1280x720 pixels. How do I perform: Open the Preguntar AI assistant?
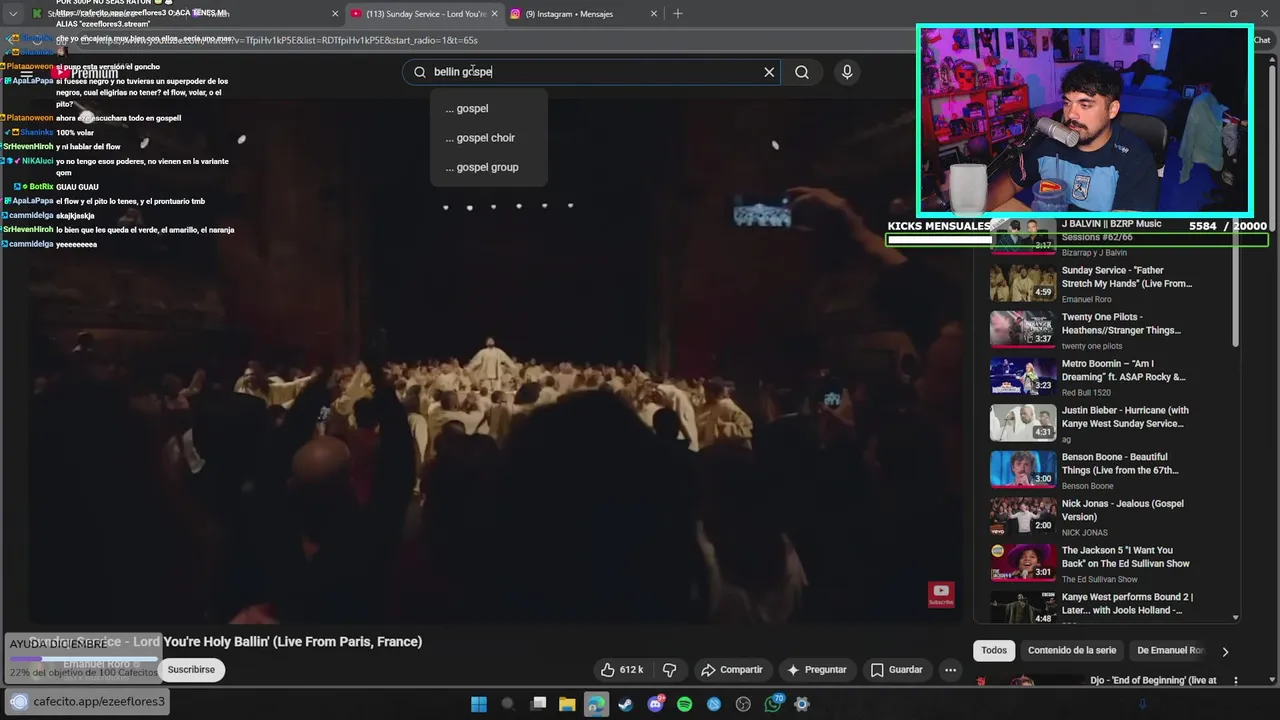click(x=817, y=670)
